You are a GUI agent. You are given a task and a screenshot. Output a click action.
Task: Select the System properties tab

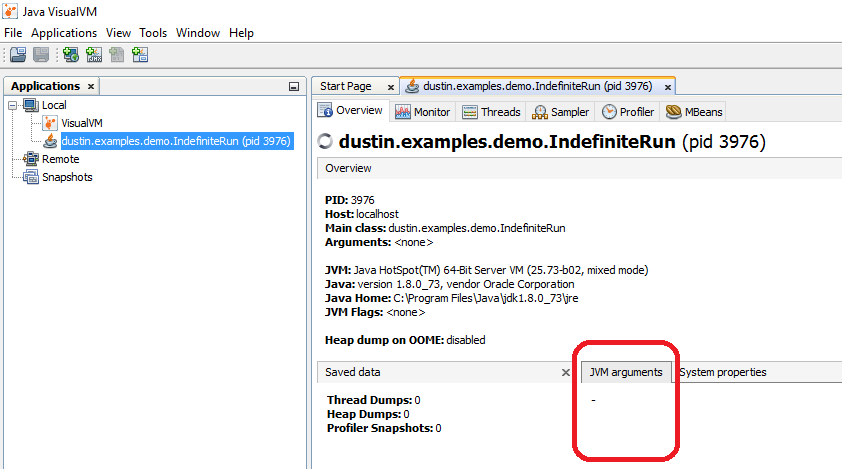click(723, 372)
